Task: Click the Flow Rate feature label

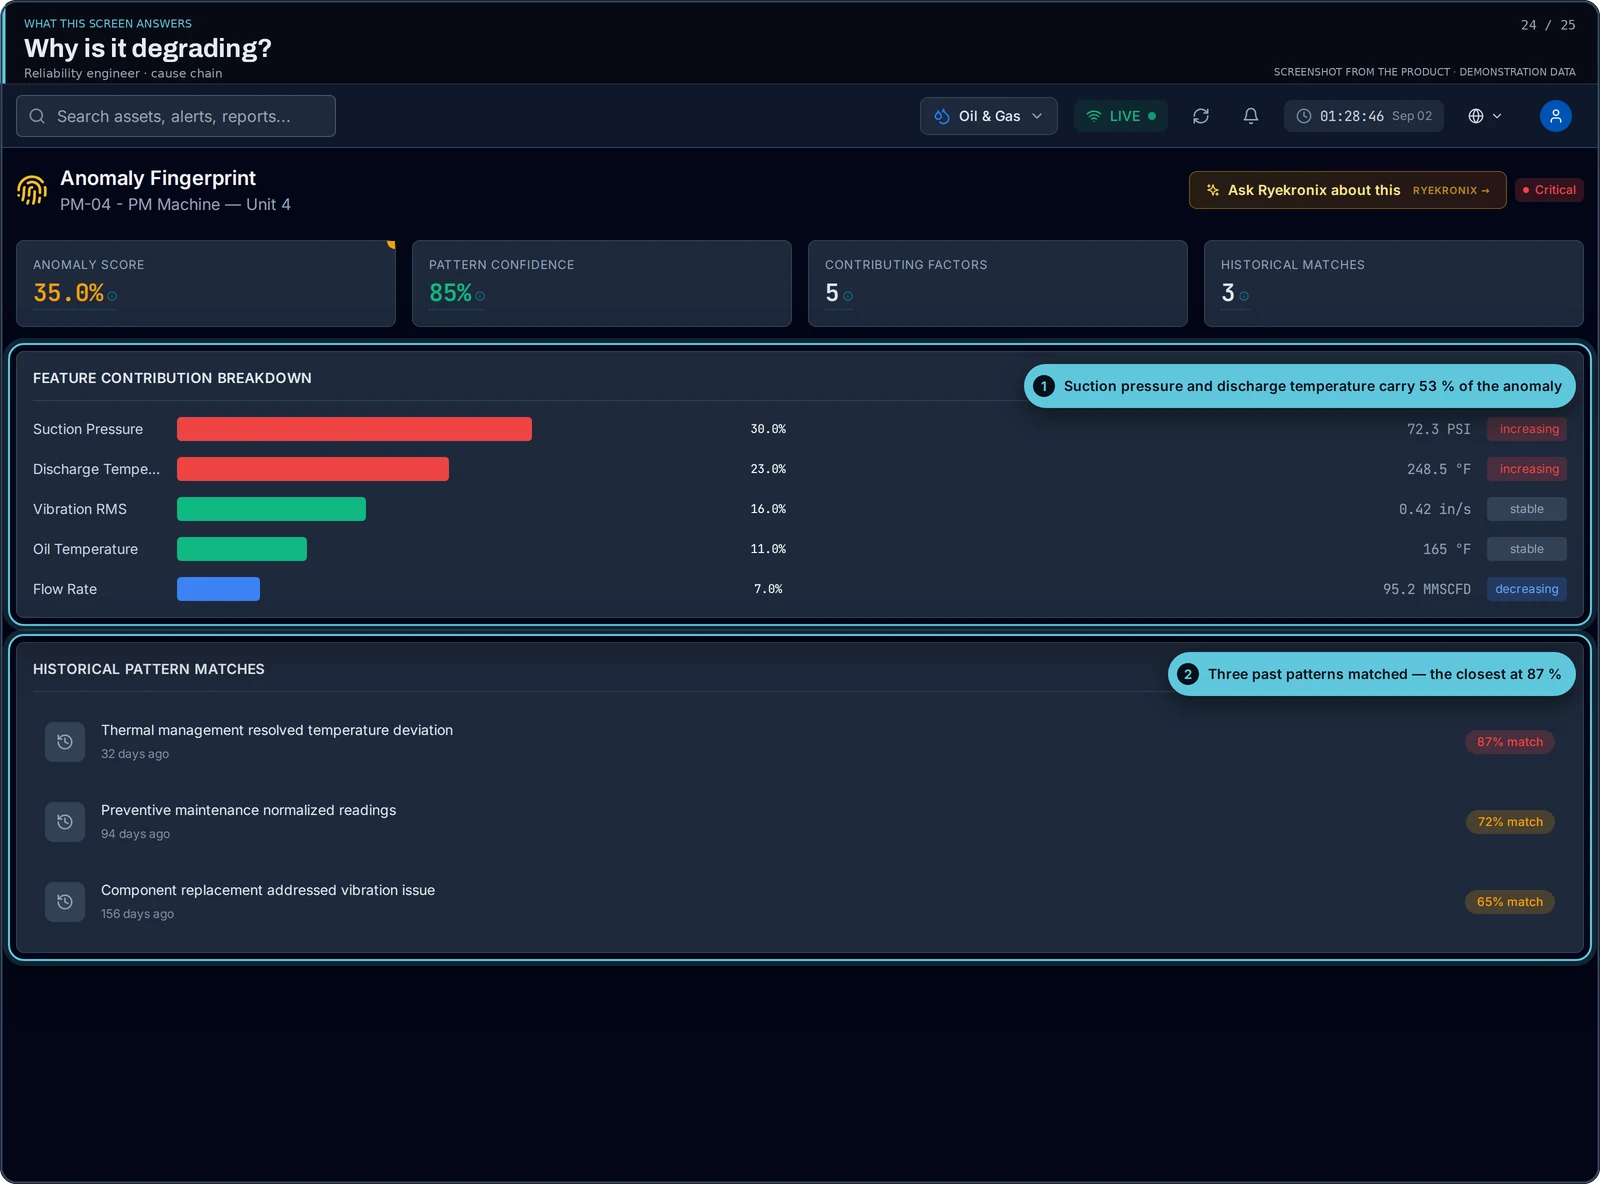Action: pyautogui.click(x=65, y=589)
